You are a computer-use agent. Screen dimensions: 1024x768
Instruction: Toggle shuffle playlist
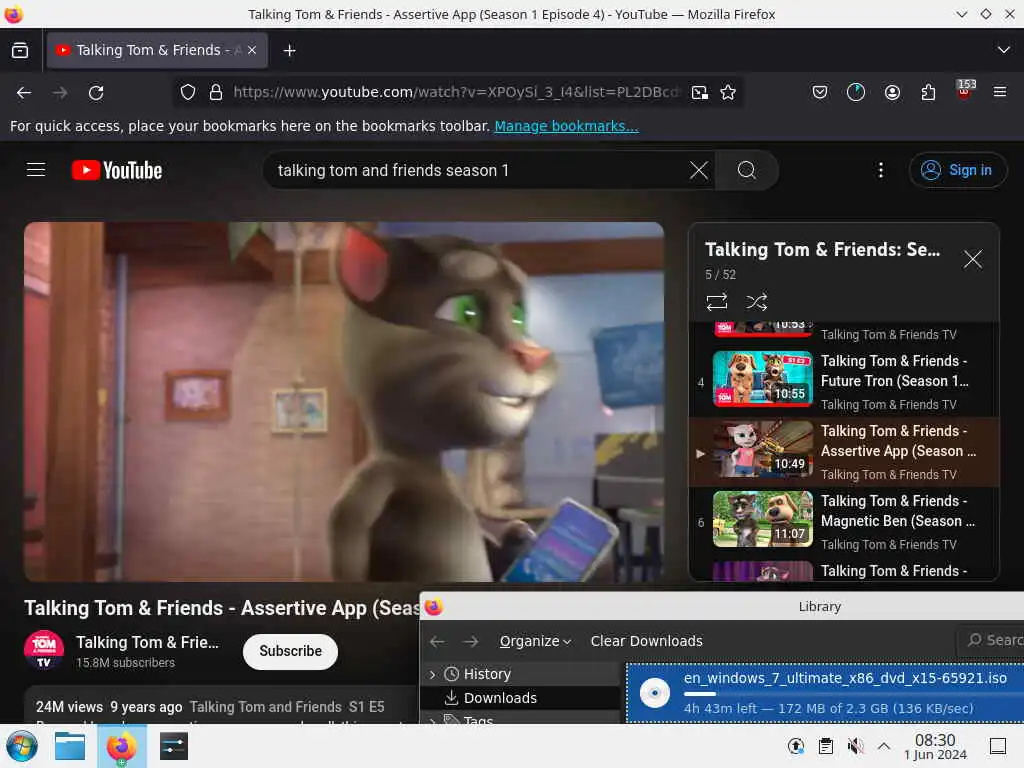tap(756, 302)
